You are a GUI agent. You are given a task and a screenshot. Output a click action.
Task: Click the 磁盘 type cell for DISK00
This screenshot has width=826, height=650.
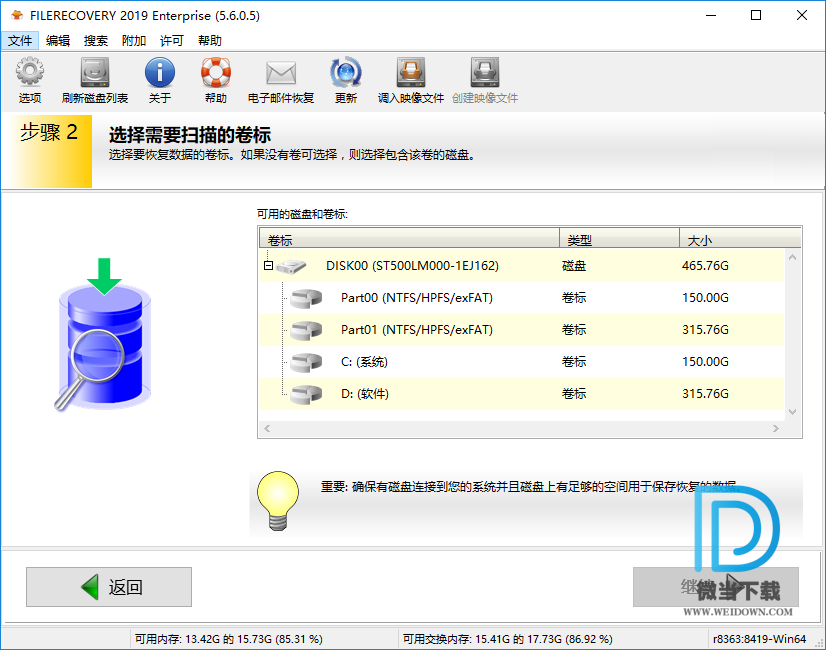pos(574,266)
